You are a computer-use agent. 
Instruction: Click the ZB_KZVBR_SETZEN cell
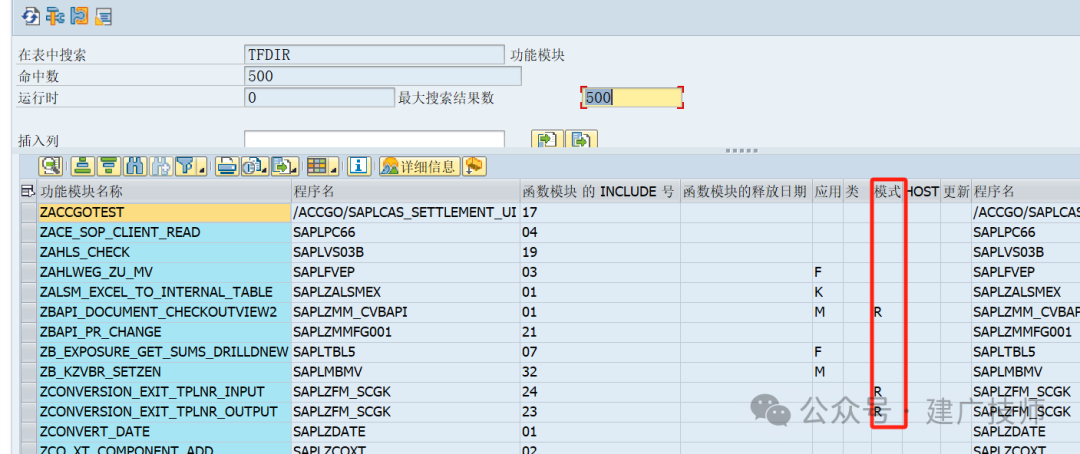tap(165, 372)
